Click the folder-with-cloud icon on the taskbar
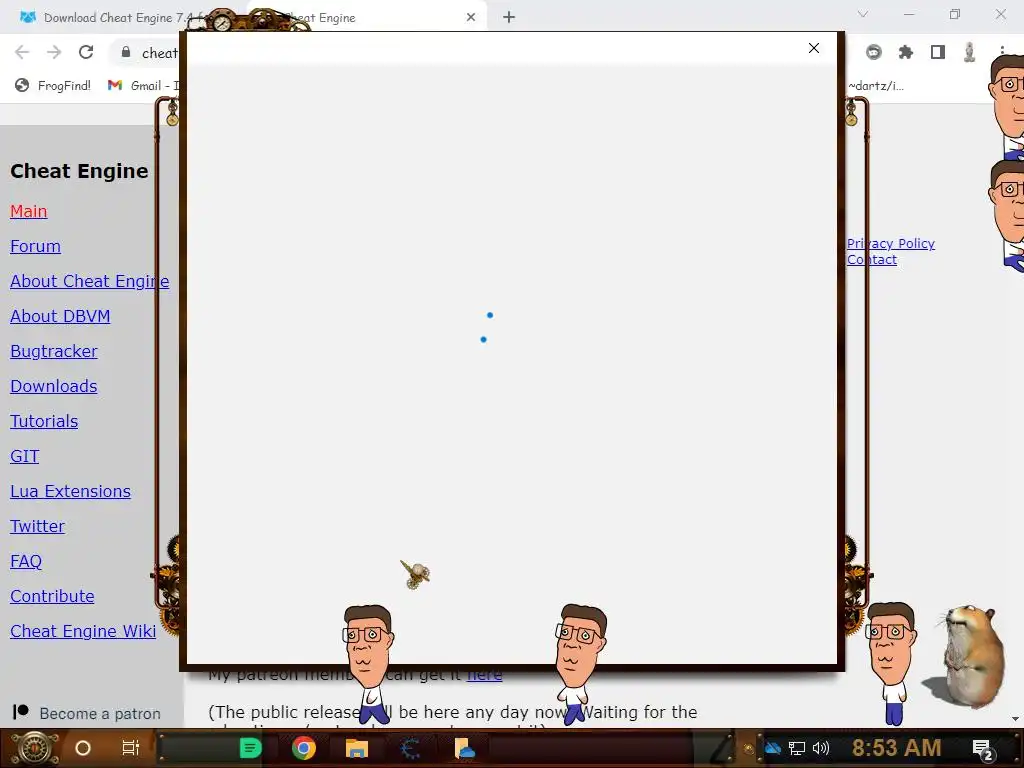1024x768 pixels. [464, 748]
